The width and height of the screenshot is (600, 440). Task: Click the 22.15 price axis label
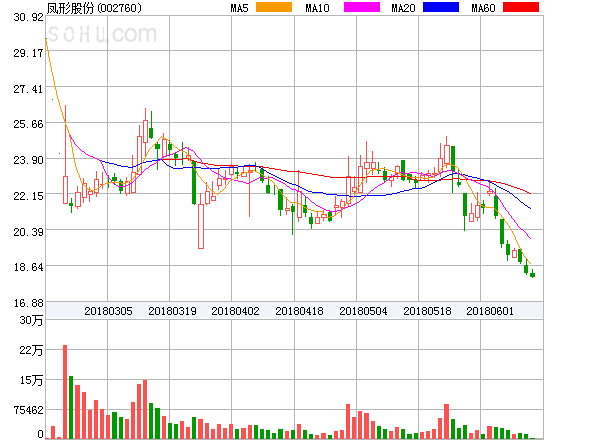point(28,196)
